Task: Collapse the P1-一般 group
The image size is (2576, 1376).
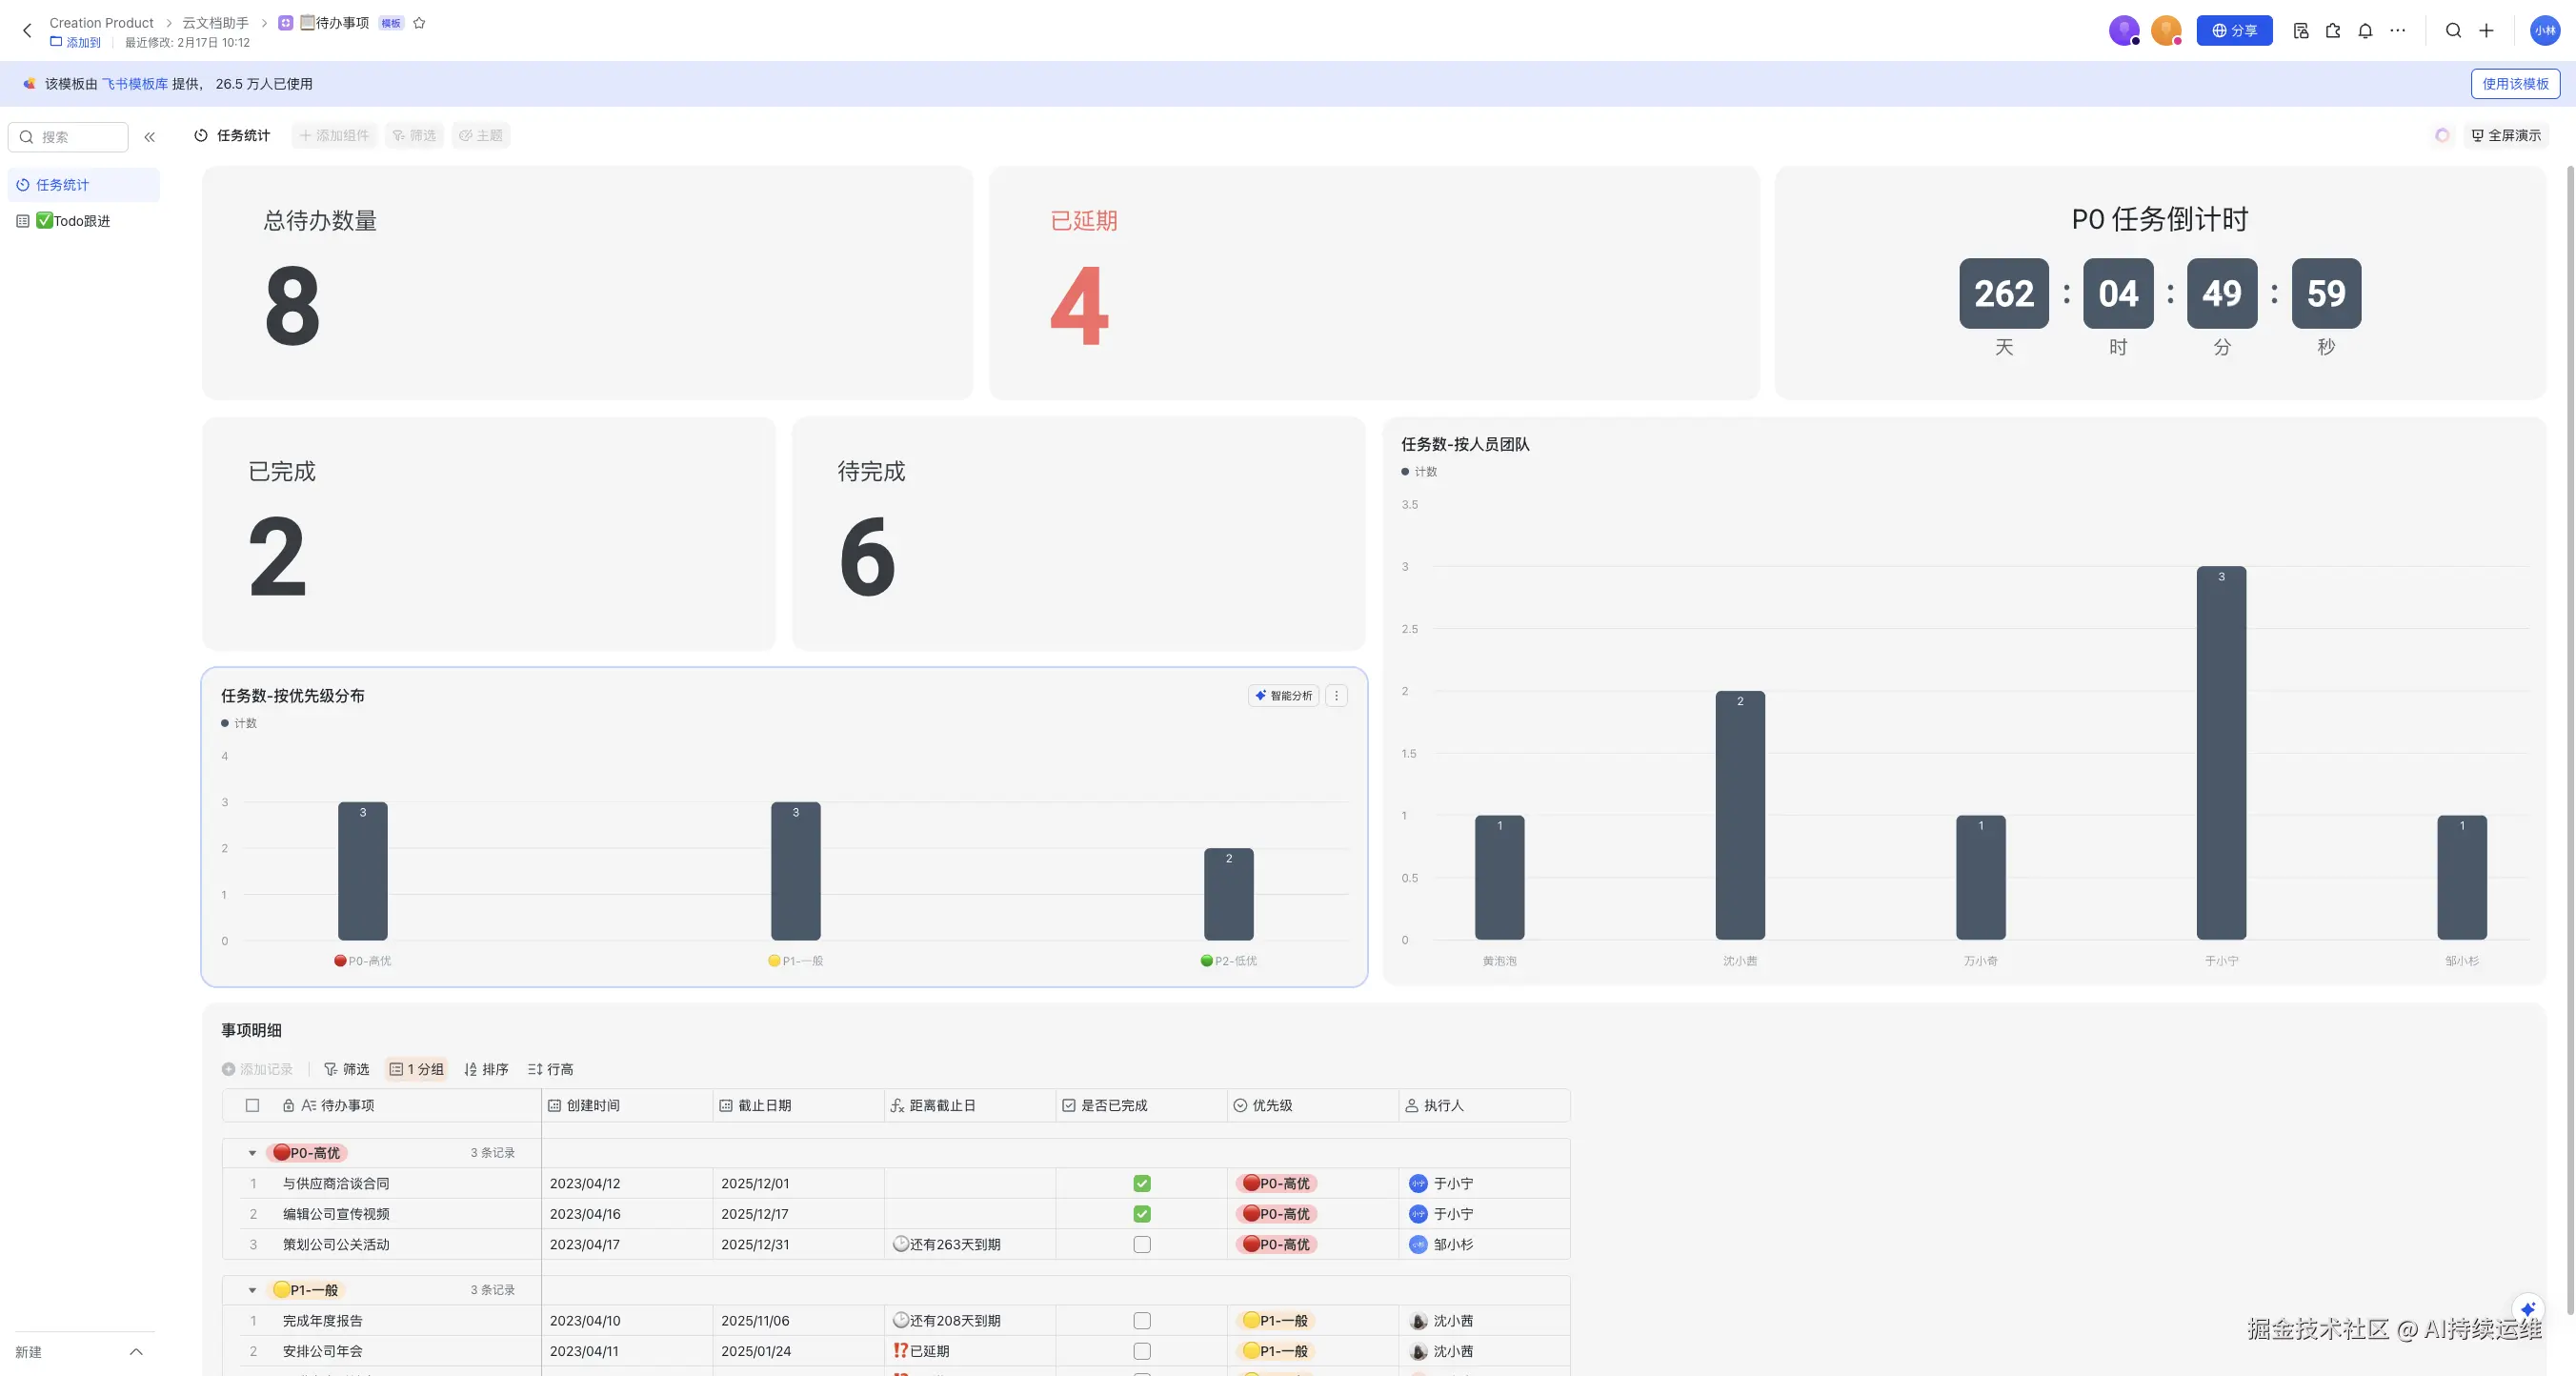Action: click(252, 1291)
